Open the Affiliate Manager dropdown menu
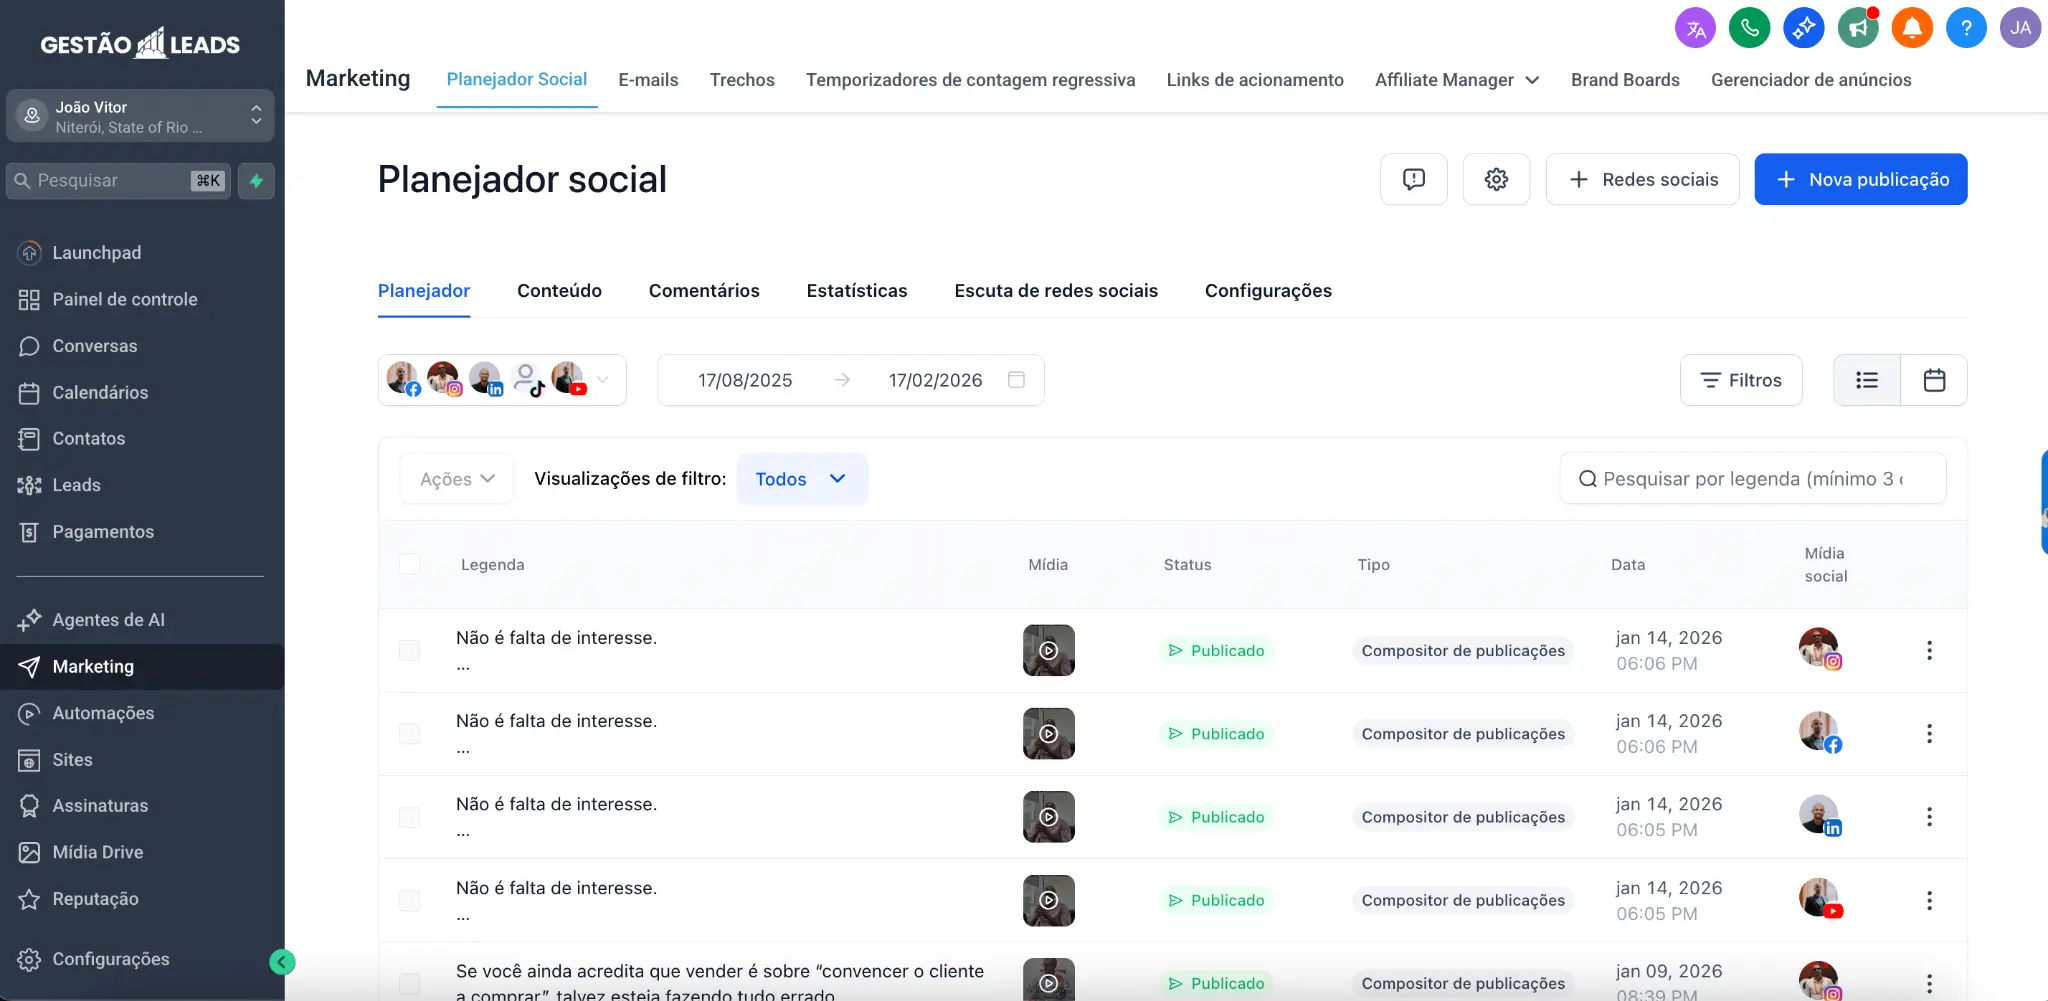 [1456, 80]
